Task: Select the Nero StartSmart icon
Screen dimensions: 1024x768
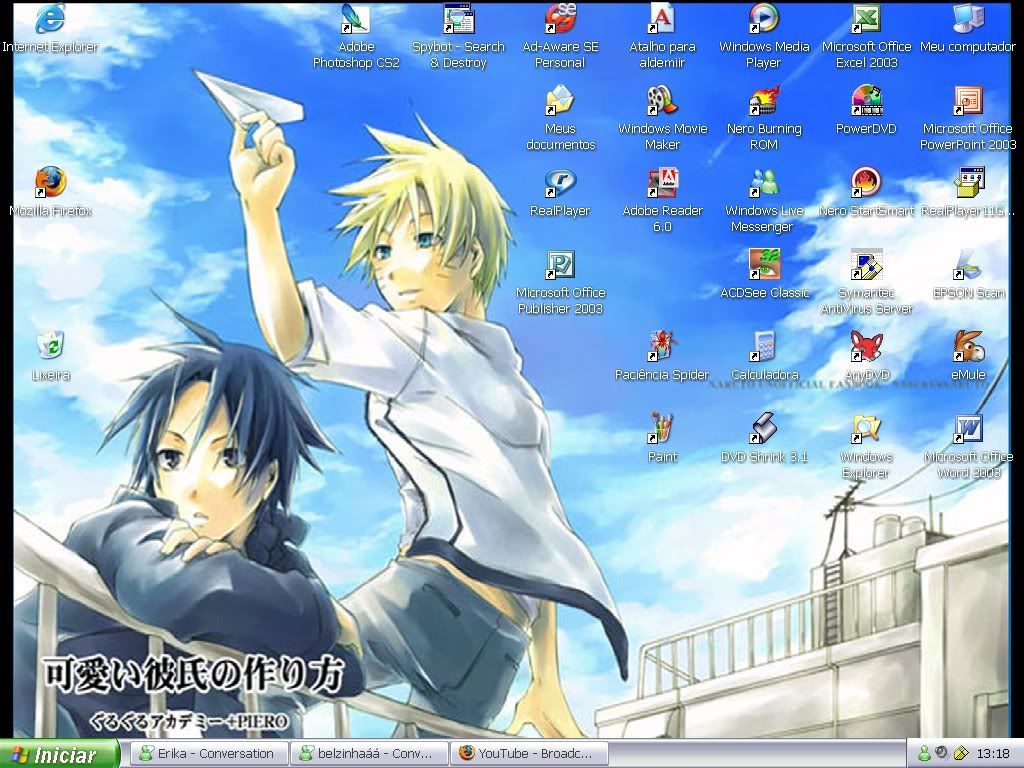Action: pyautogui.click(x=866, y=183)
